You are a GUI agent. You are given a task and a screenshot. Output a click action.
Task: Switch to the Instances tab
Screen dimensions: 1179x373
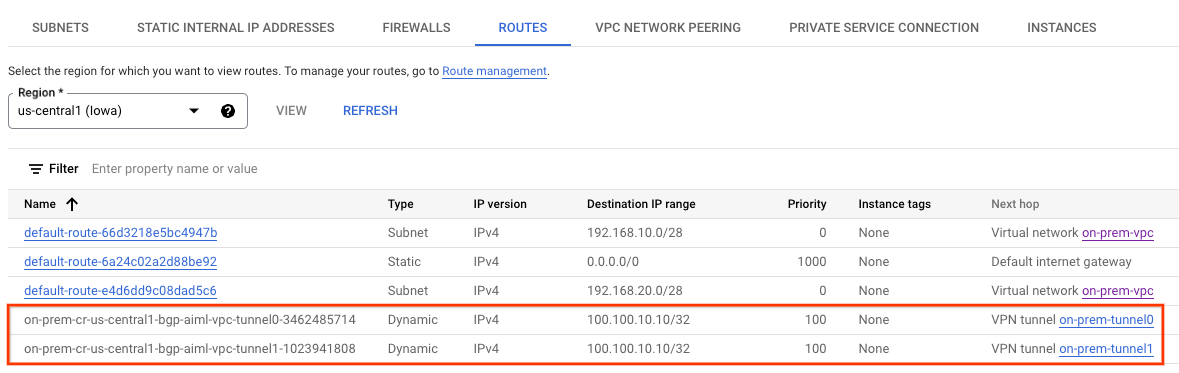click(x=1062, y=28)
